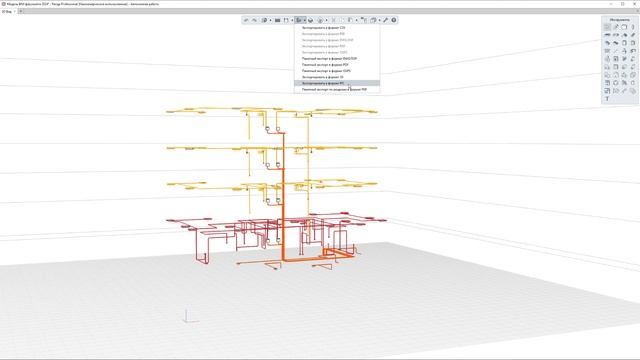Click third icon in Tools panel fourth row
The height and width of the screenshot is (360, 640).
[624, 51]
